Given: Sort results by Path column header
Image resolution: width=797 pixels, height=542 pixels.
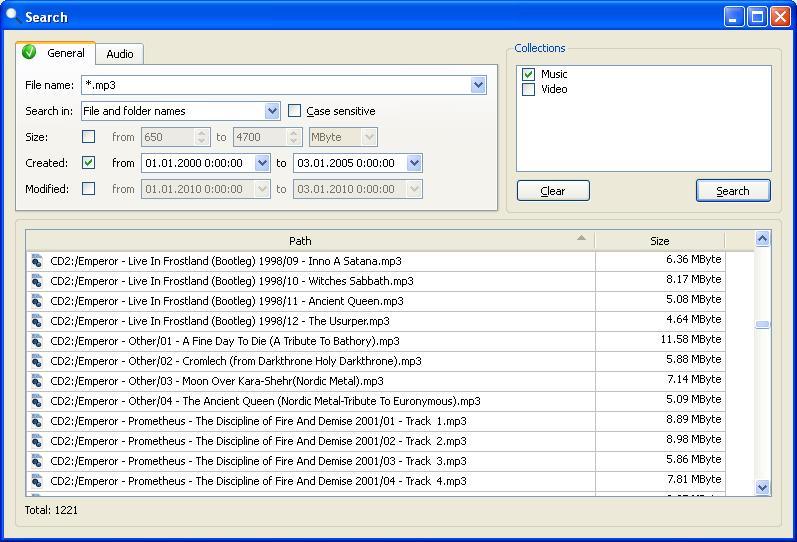Looking at the screenshot, I should (310, 241).
